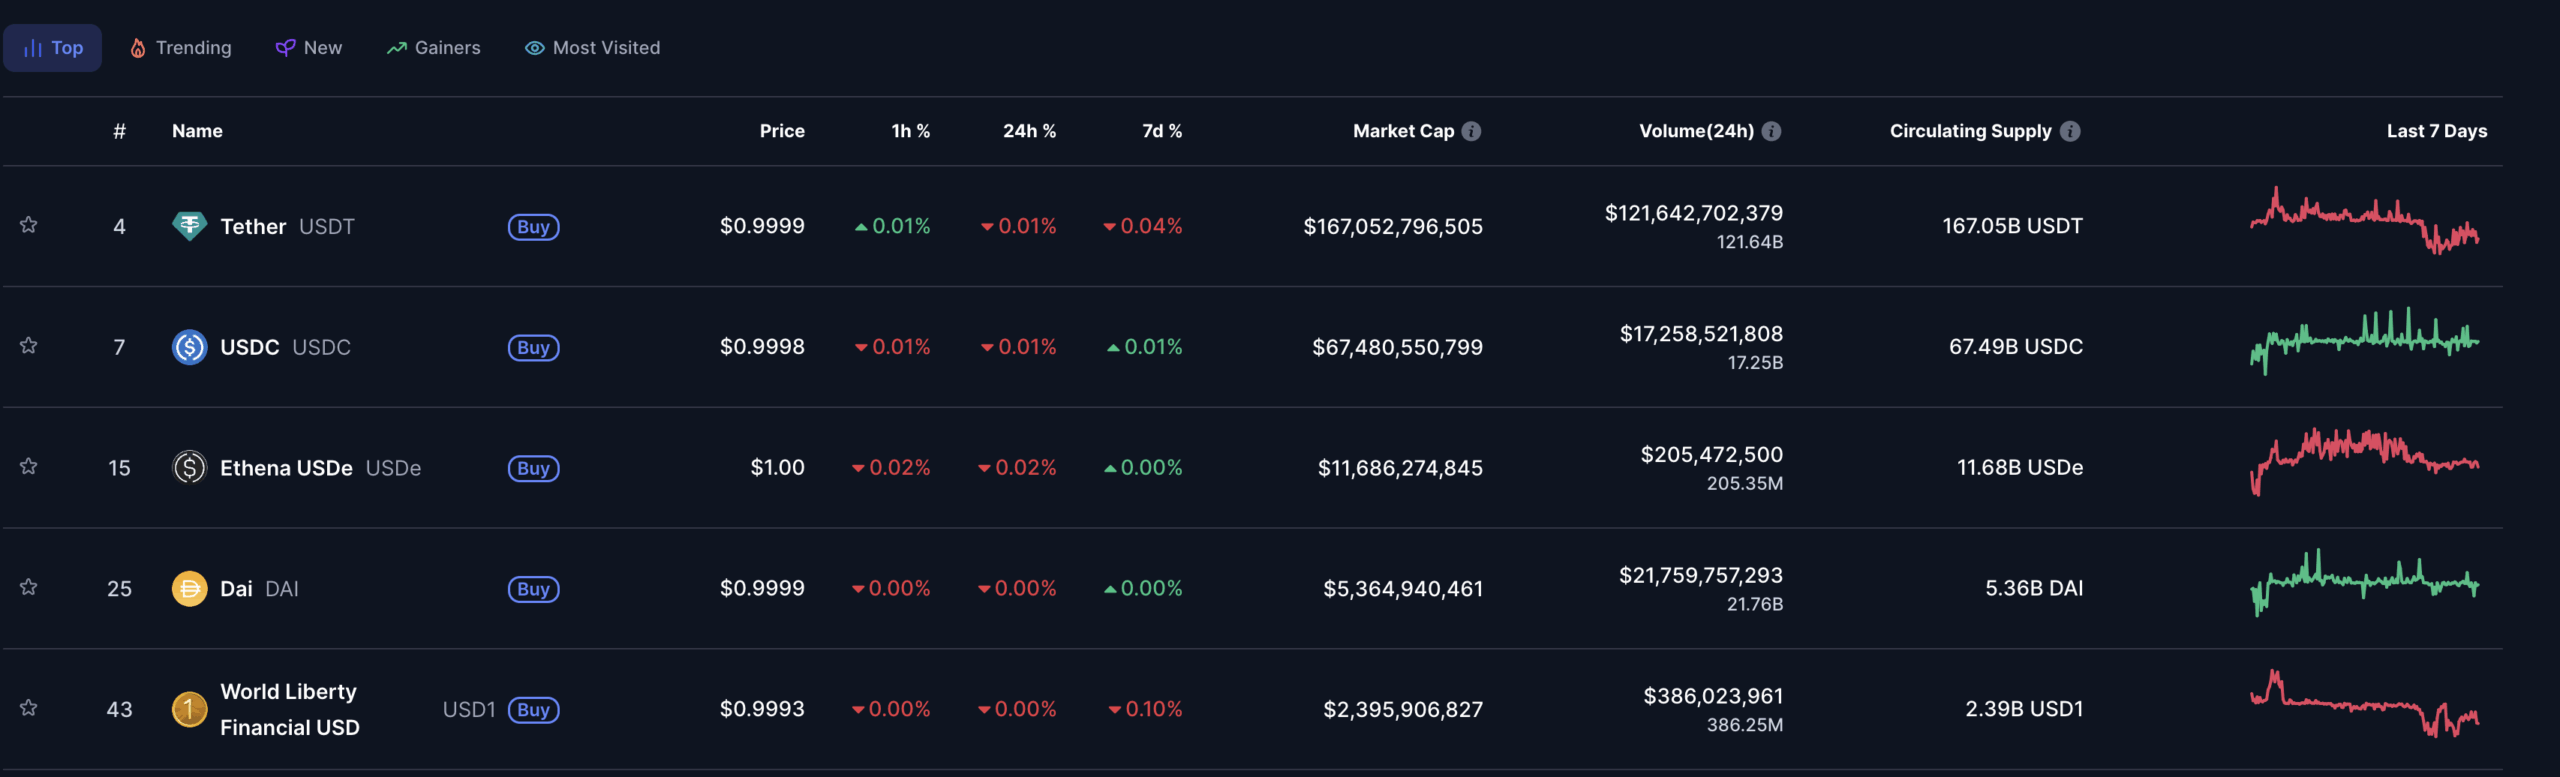This screenshot has width=2560, height=777.
Task: Open the Tether name link
Action: tap(253, 227)
